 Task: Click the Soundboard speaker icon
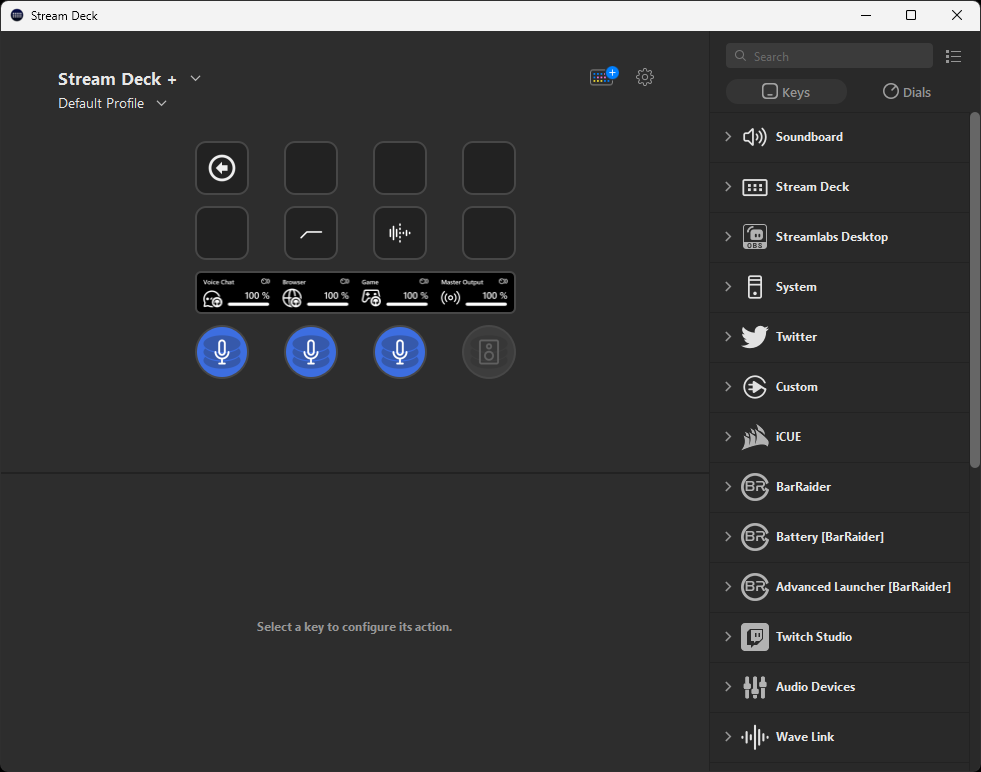tap(755, 137)
